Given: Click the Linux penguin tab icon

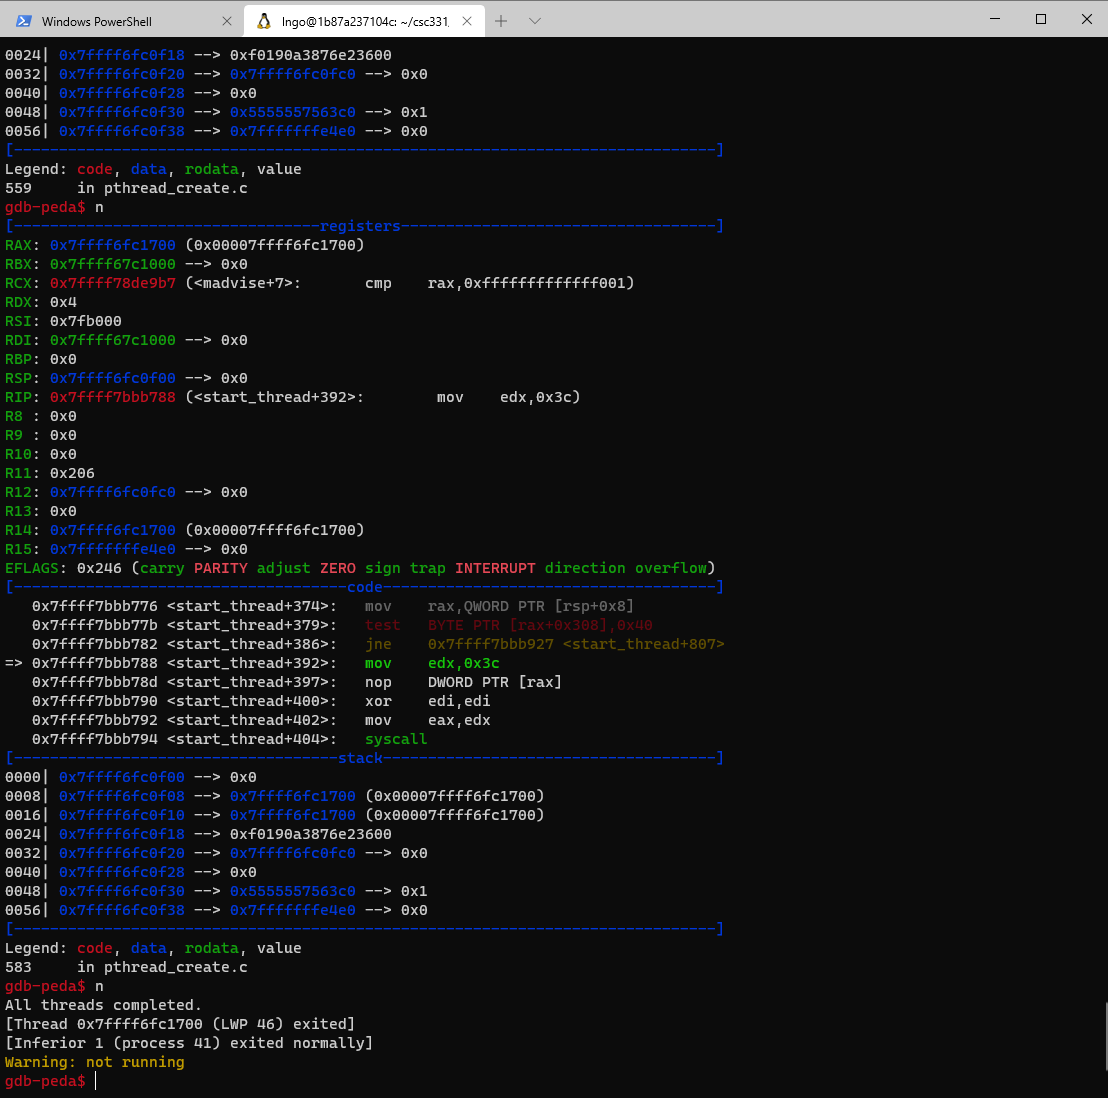Looking at the screenshot, I should click(x=264, y=21).
